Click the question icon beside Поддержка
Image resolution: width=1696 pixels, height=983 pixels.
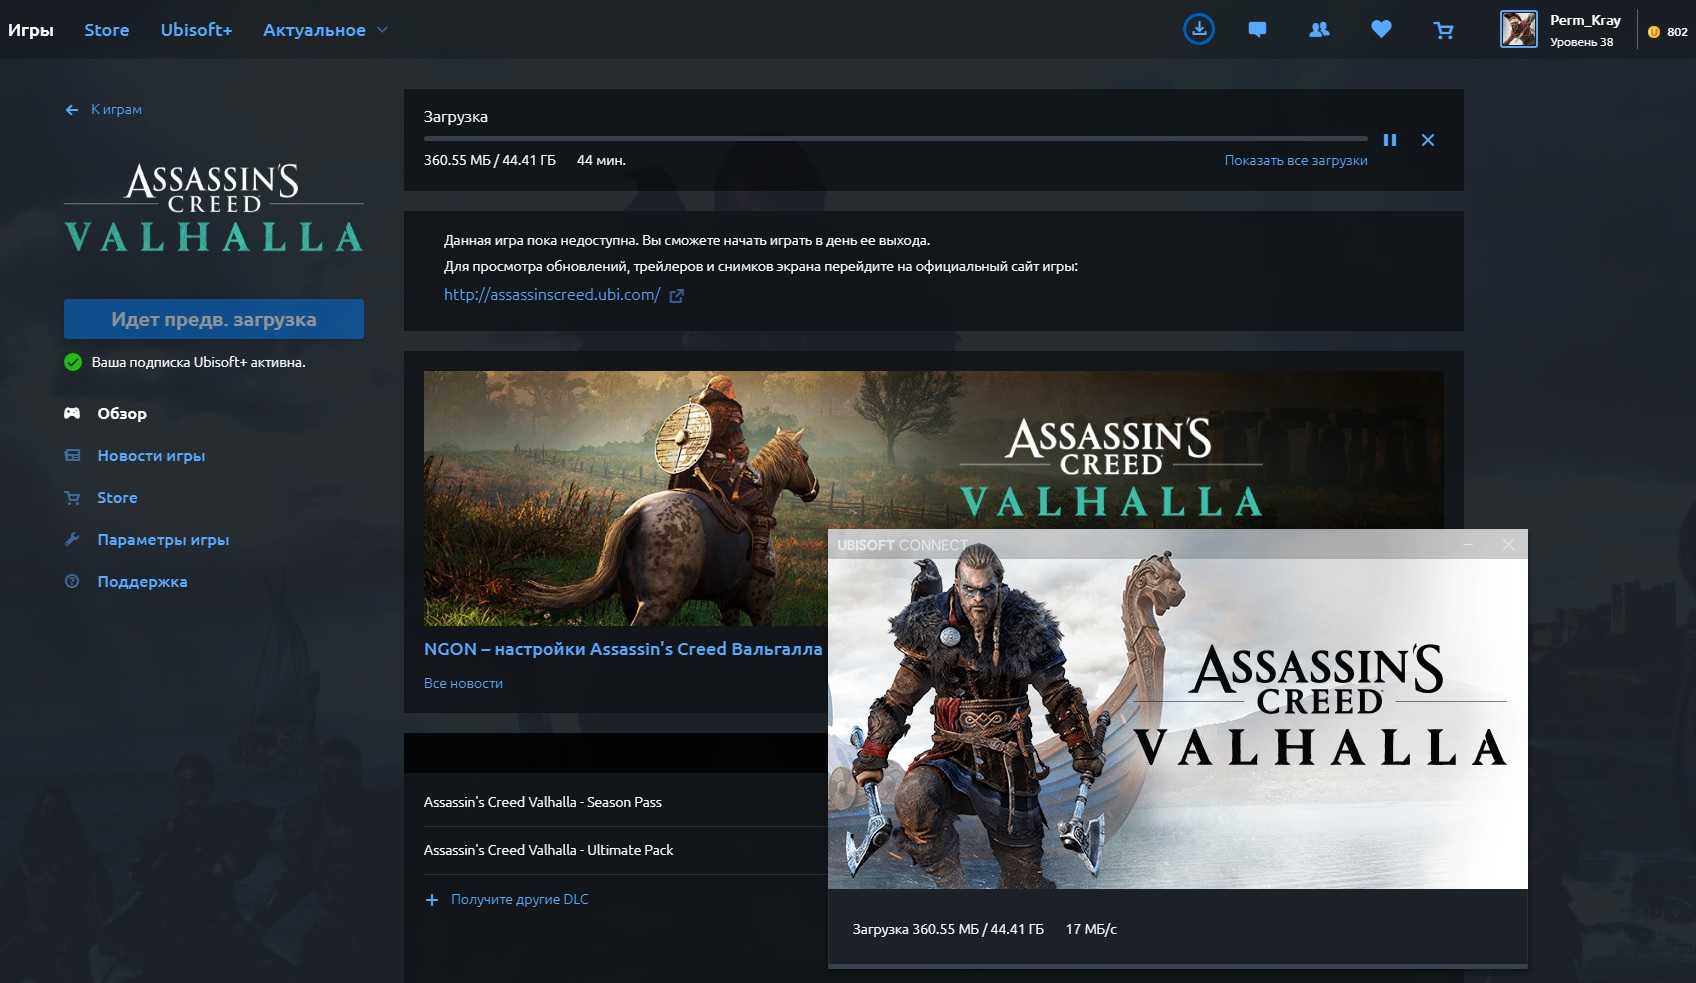click(x=72, y=581)
